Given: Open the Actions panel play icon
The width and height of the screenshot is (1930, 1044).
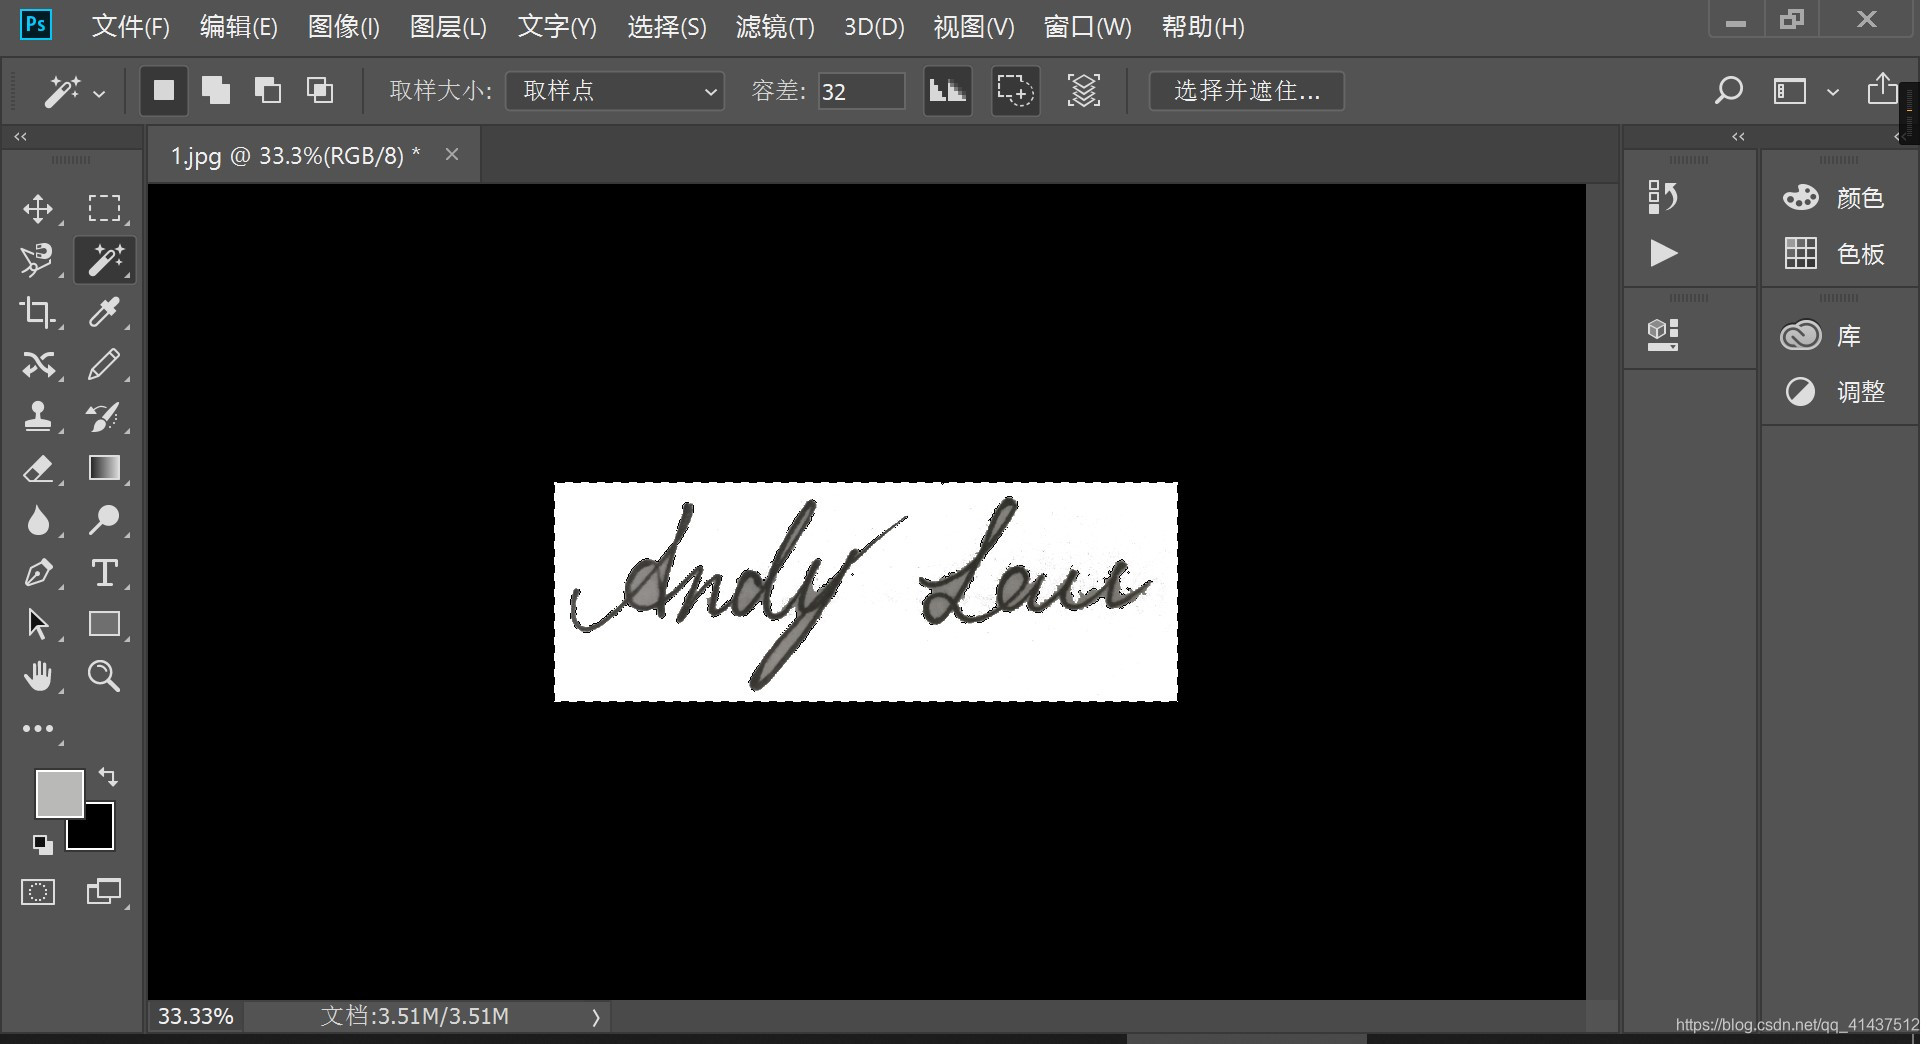Looking at the screenshot, I should coord(1663,253).
